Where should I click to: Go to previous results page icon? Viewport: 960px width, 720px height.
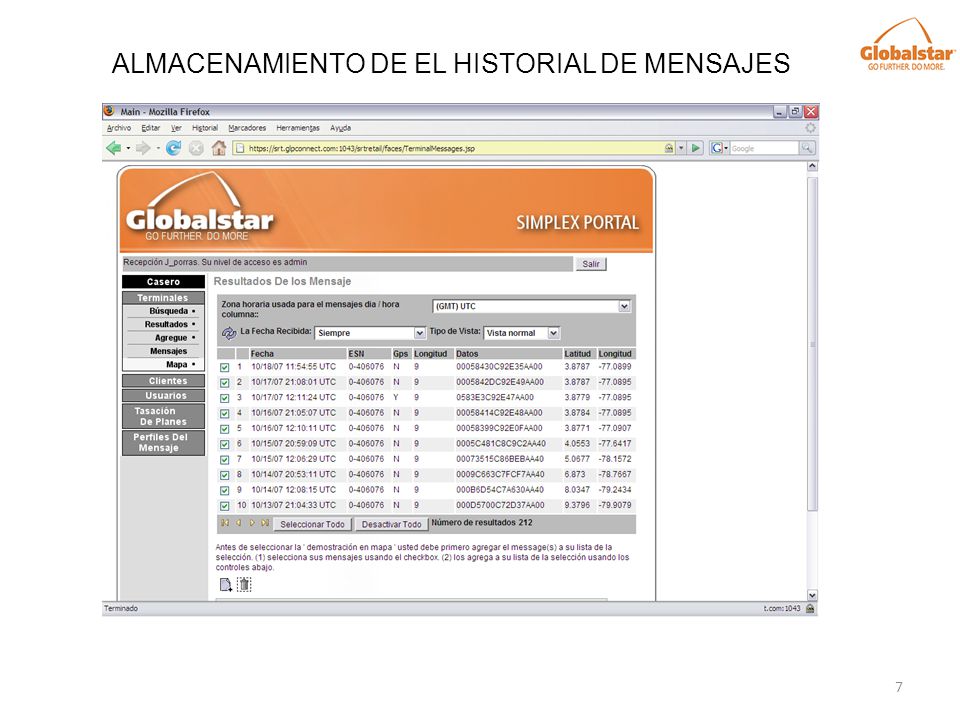tap(238, 523)
